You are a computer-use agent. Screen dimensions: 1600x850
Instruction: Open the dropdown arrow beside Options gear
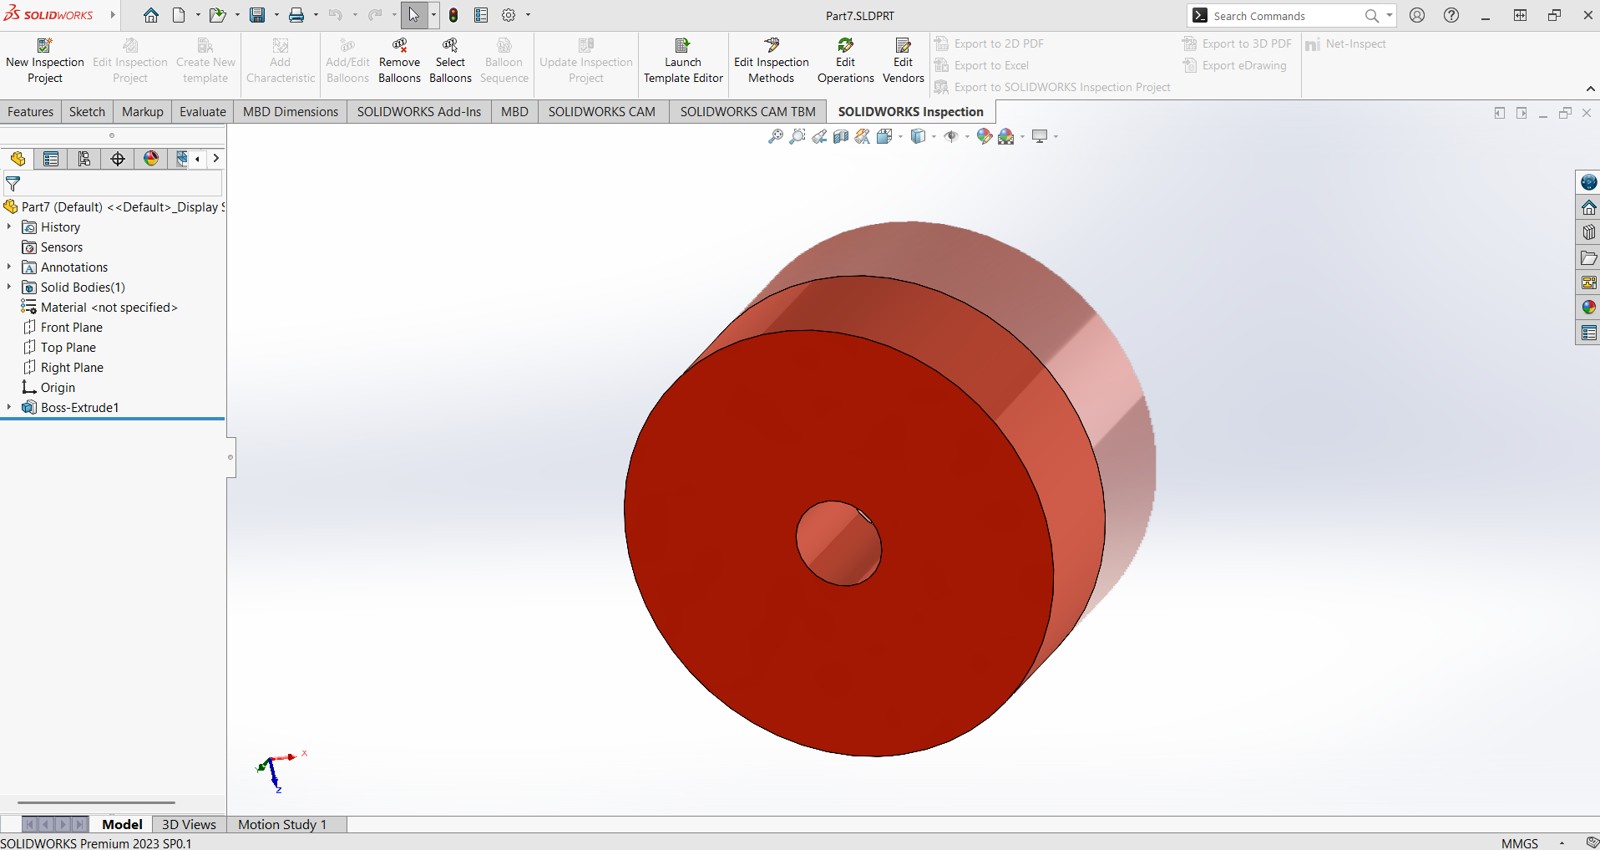click(528, 15)
